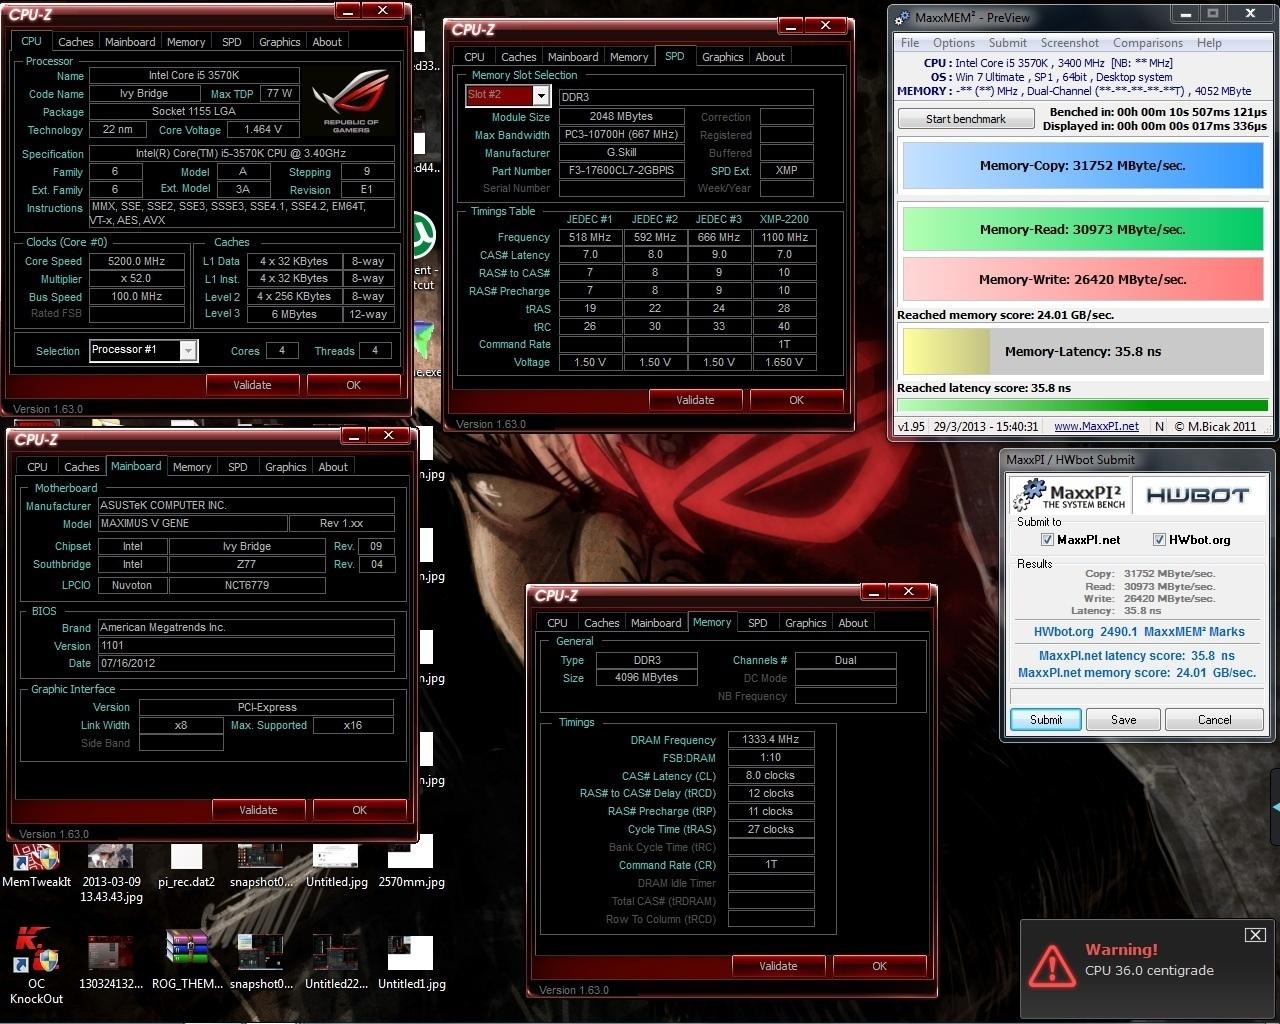Toggle the HWbot.org submit checkbox

pyautogui.click(x=1159, y=540)
